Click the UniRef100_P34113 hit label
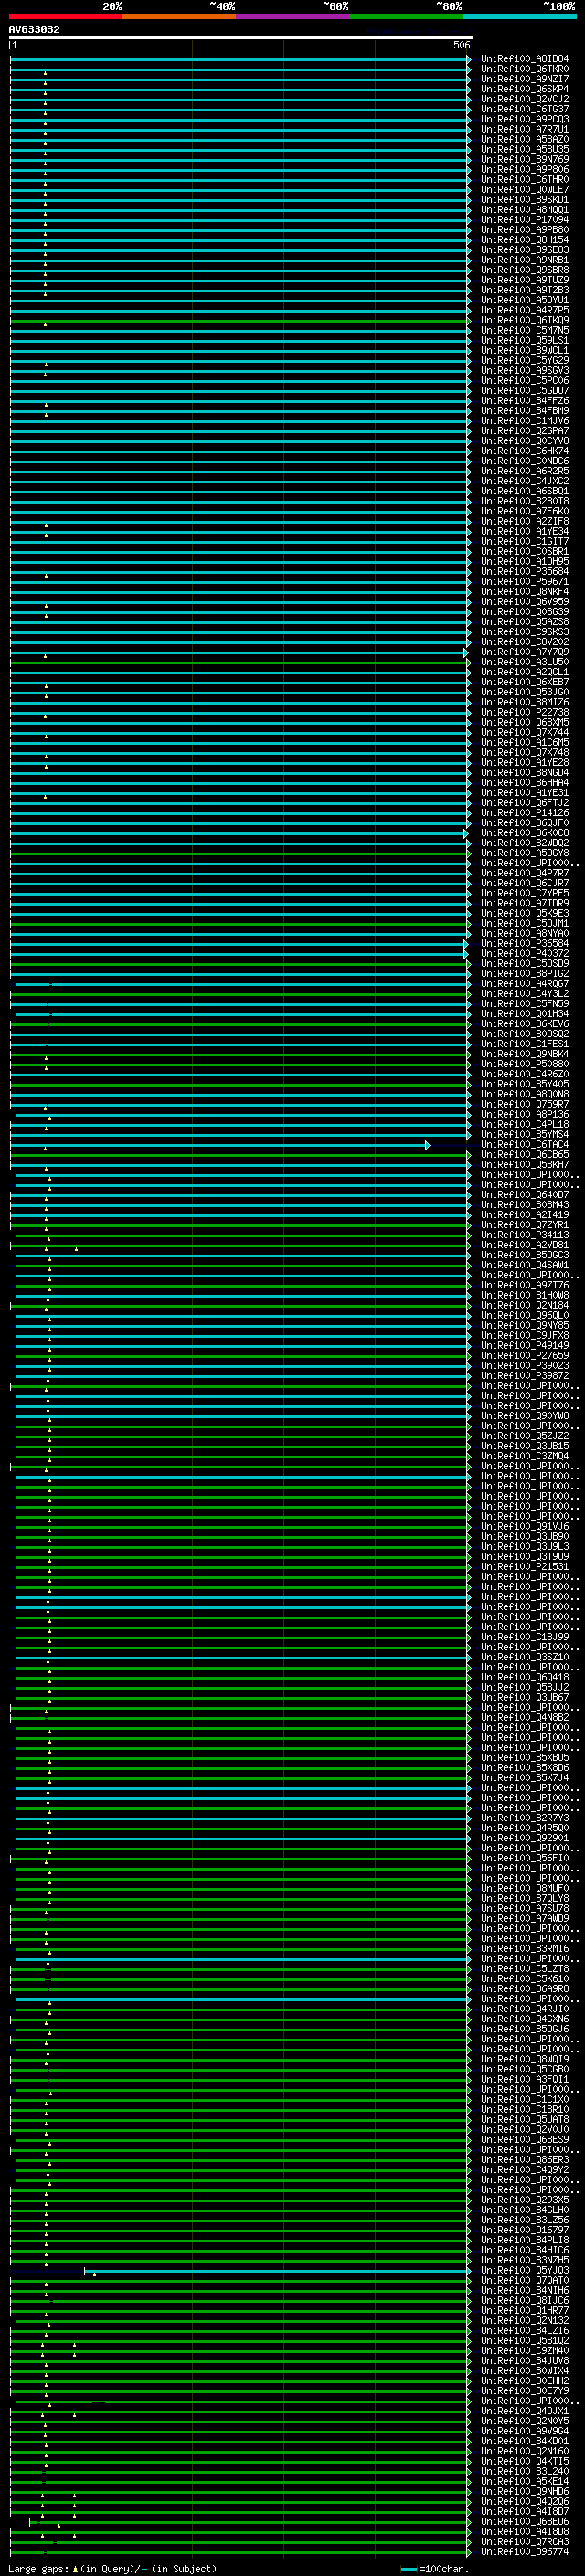This screenshot has height=2576, width=585. (524, 1235)
